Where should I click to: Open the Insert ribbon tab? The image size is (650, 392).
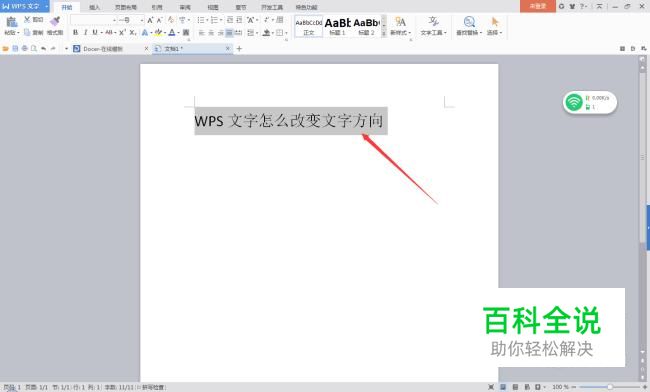tap(95, 7)
